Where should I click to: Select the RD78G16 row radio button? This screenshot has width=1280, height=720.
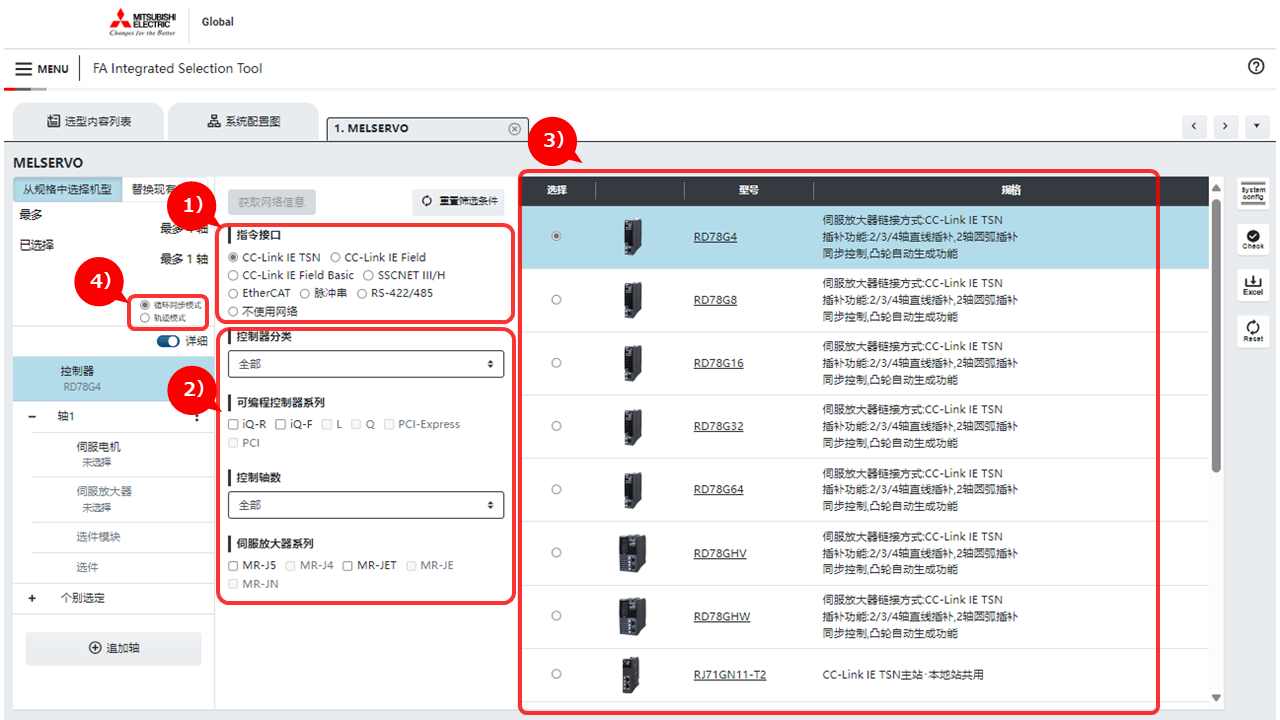coord(557,362)
